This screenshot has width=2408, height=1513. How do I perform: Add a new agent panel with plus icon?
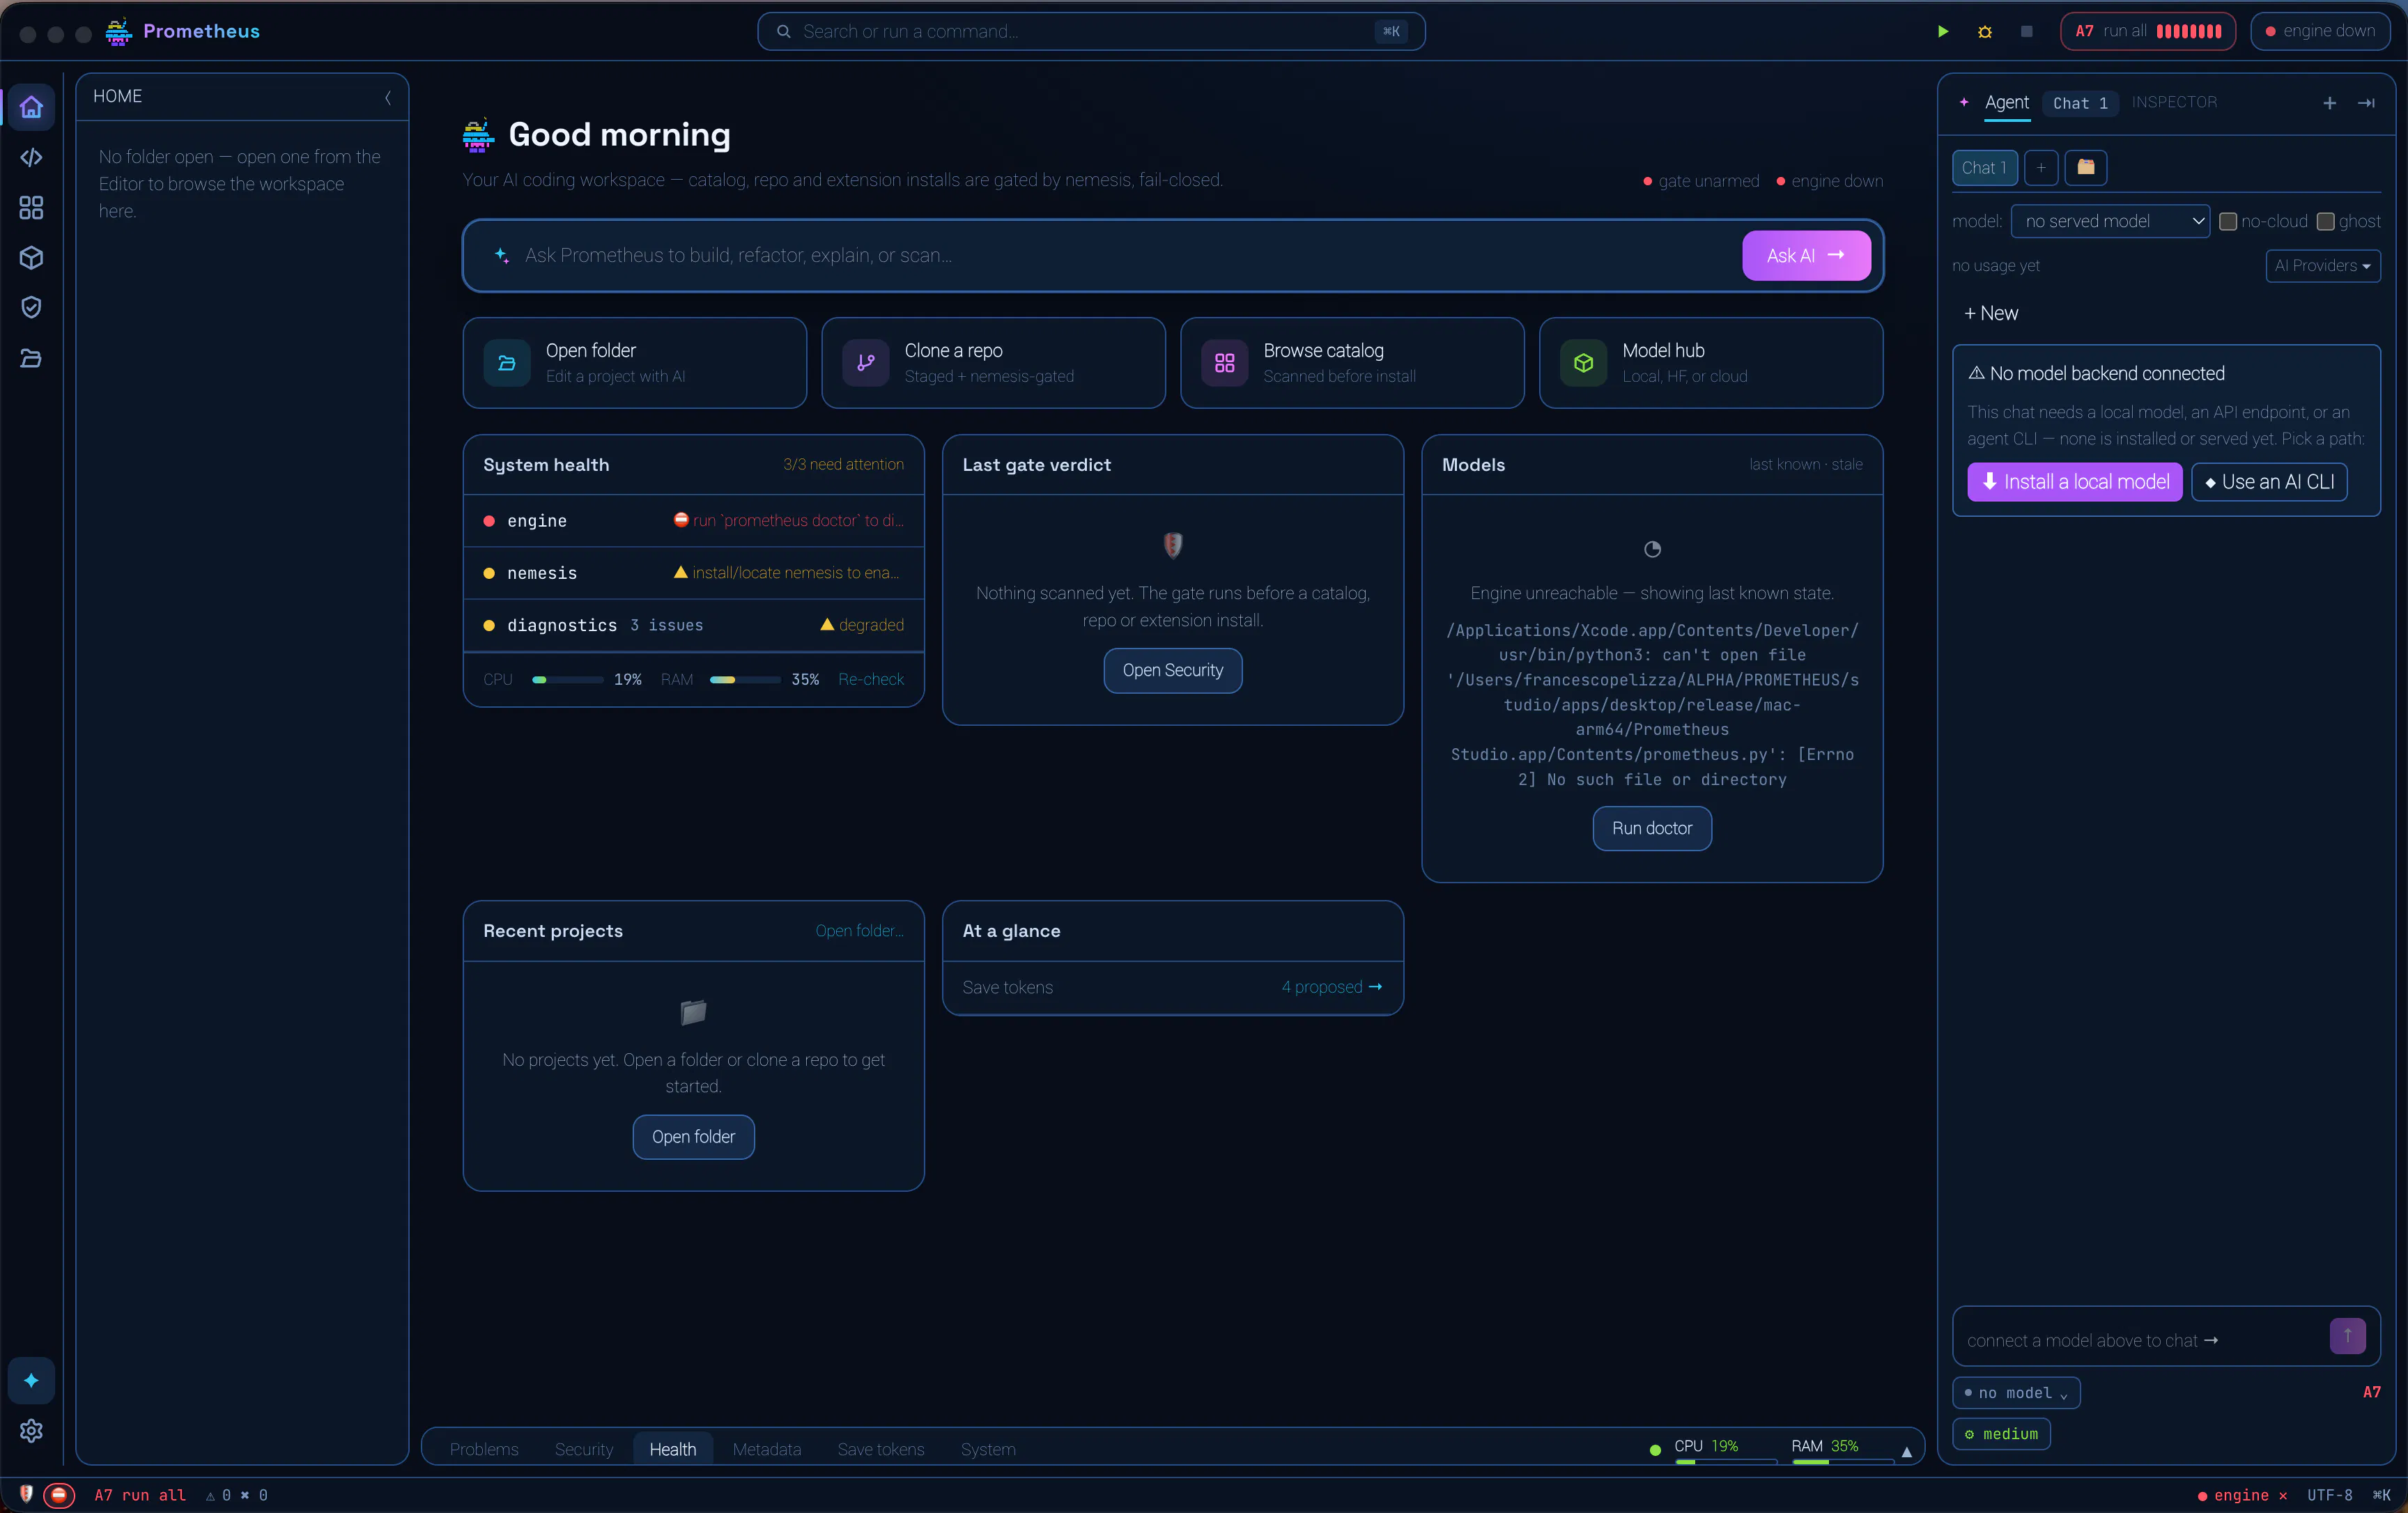2330,103
